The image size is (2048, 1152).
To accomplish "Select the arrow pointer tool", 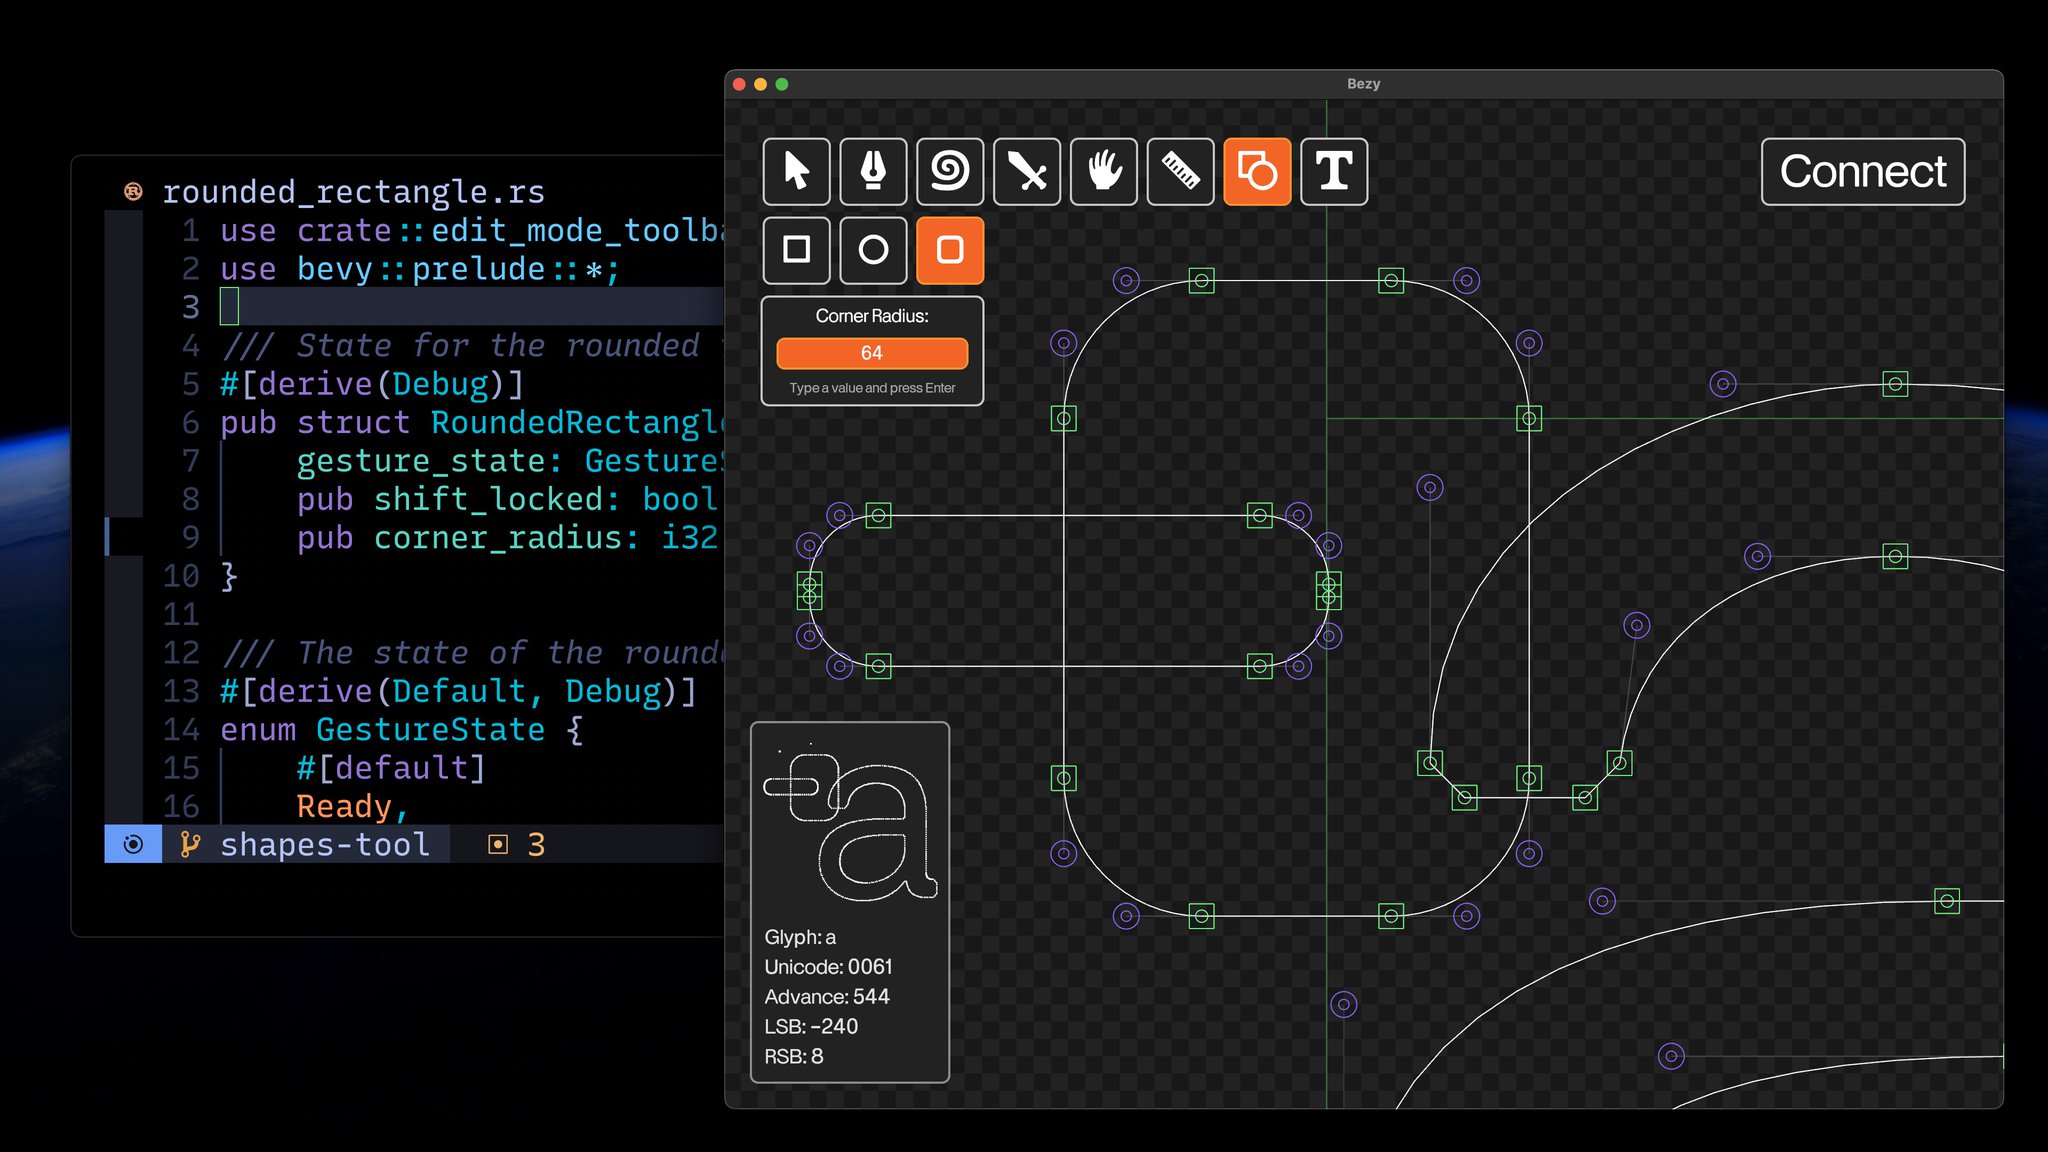I will pos(796,171).
